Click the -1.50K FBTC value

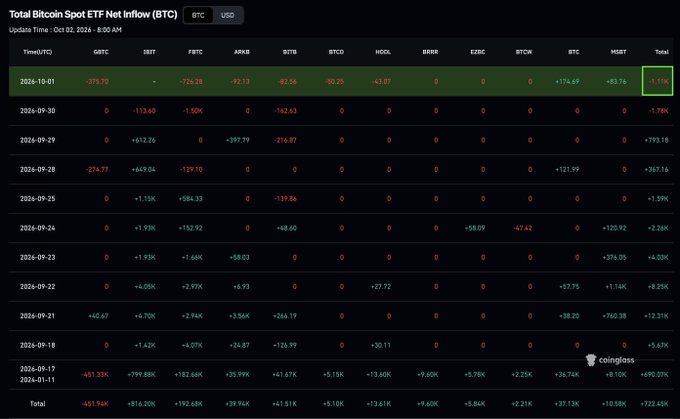(193, 111)
